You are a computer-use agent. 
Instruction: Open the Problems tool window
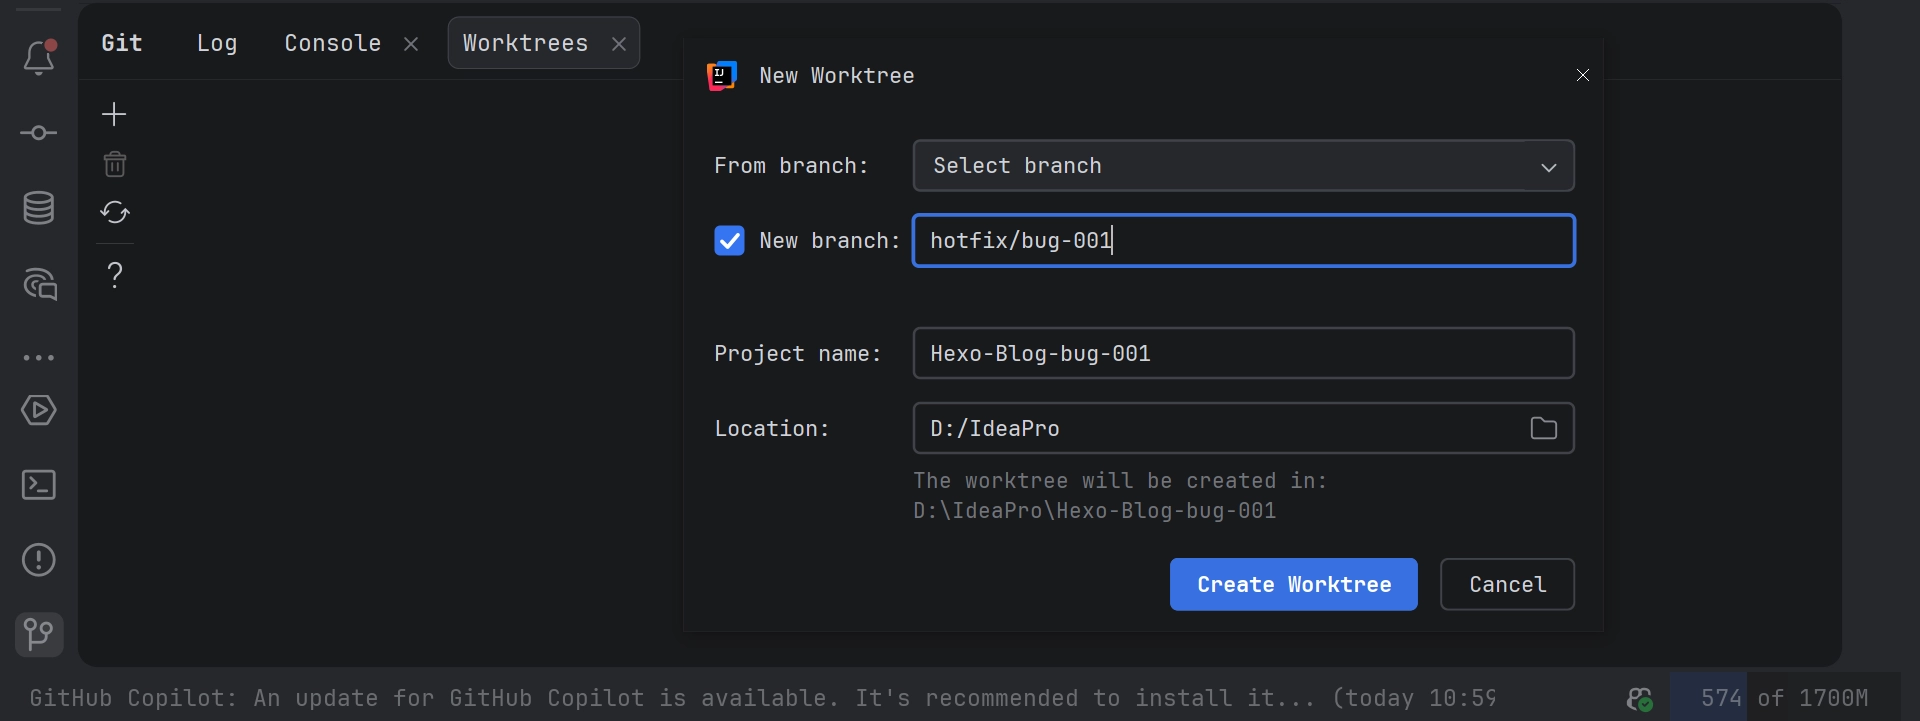[x=39, y=560]
